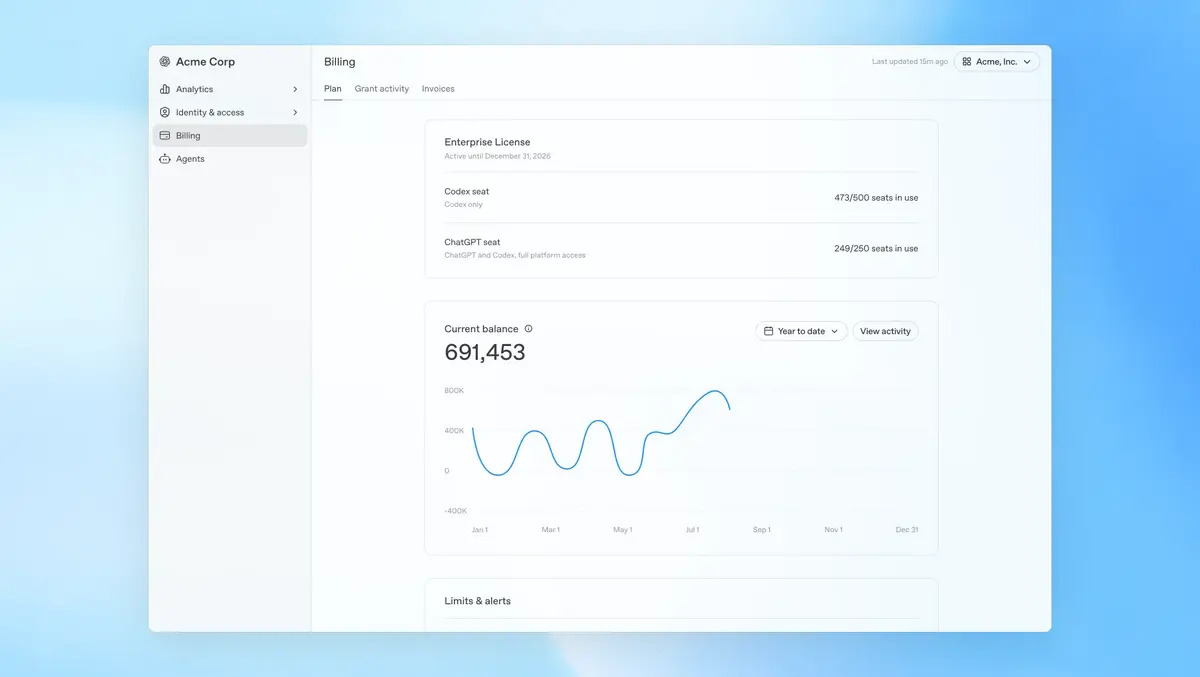Expand the Analytics chevron
The height and width of the screenshot is (677, 1200).
[x=295, y=89]
